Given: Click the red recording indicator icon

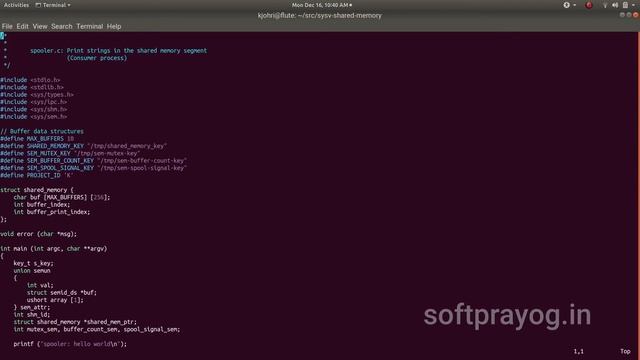Looking at the screenshot, I should [589, 5].
